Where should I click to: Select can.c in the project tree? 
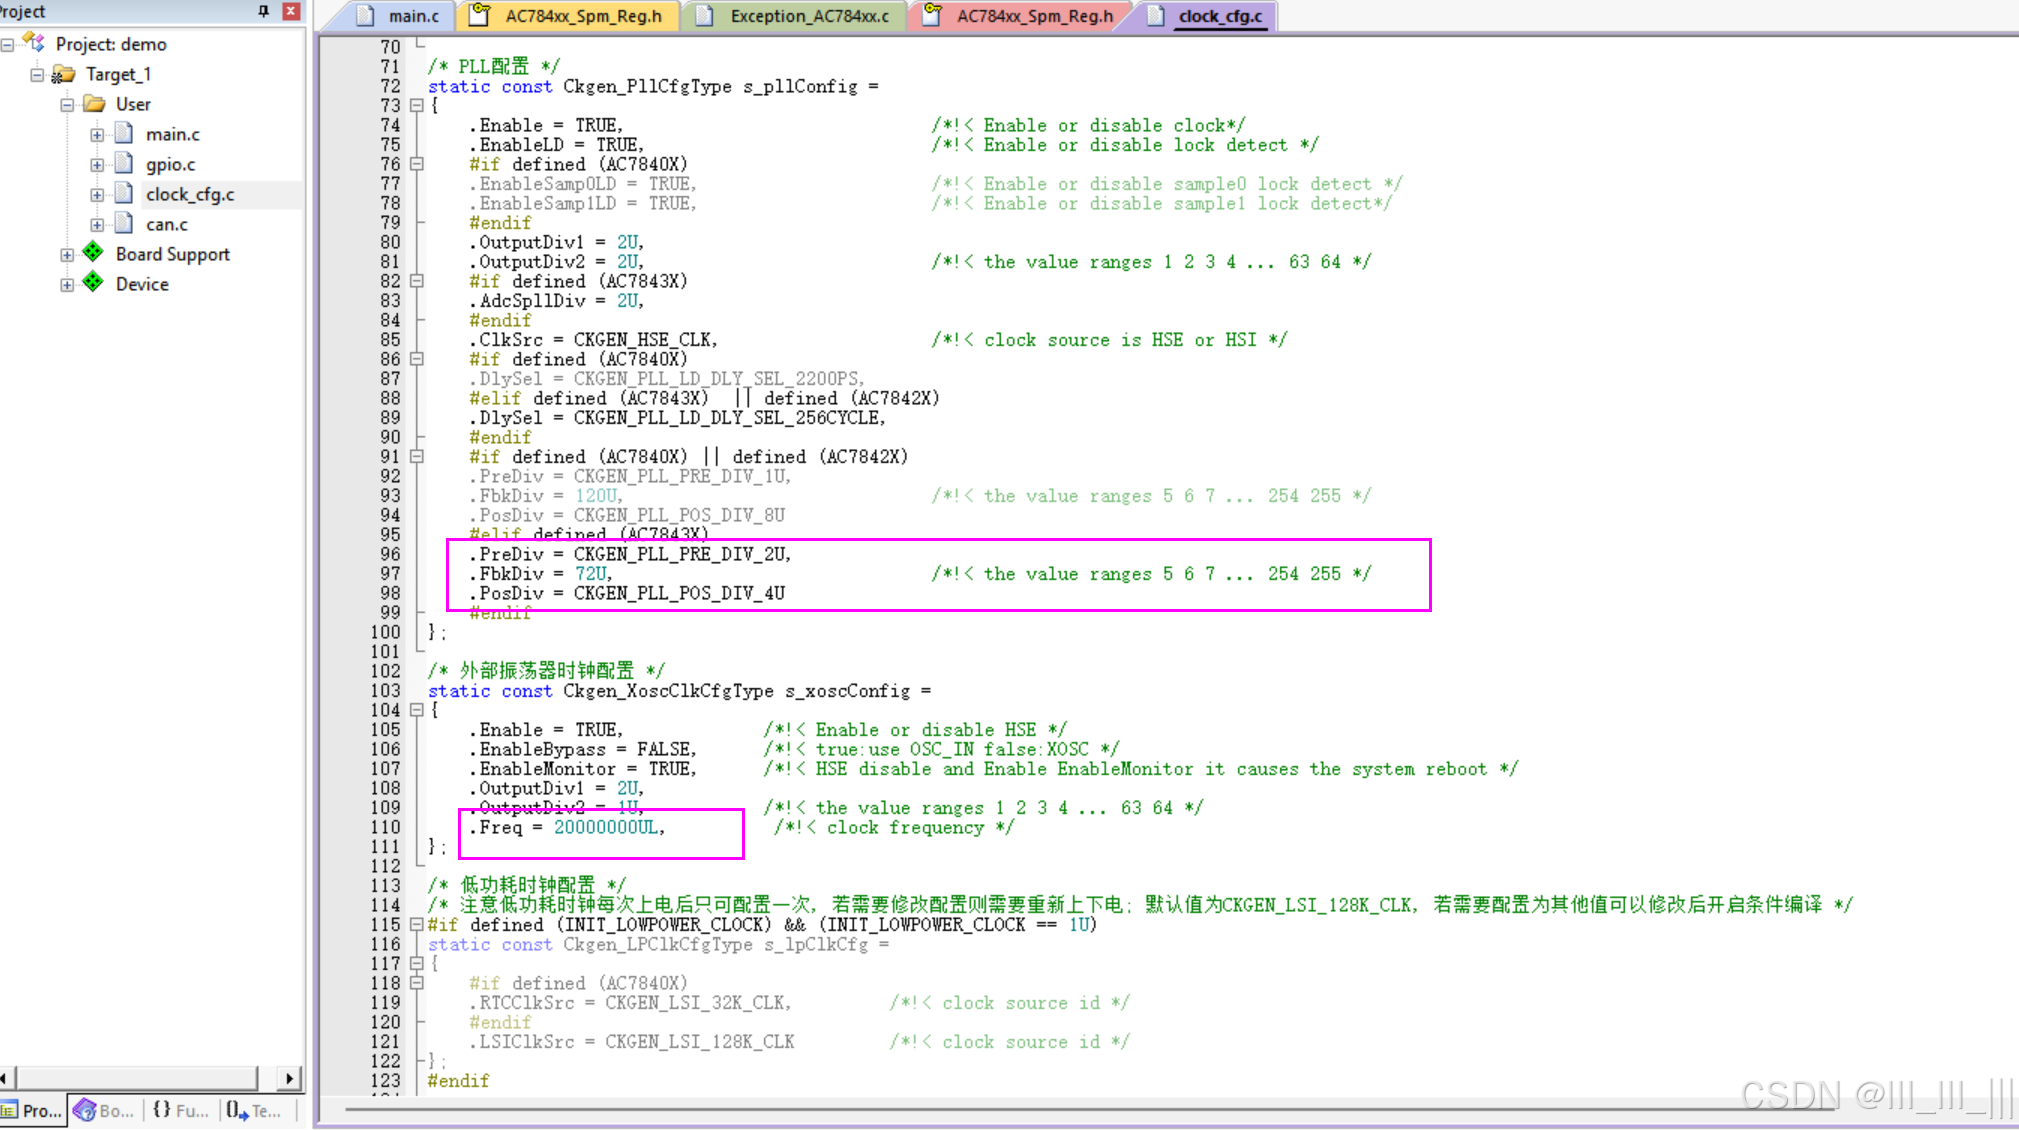pyautogui.click(x=166, y=224)
